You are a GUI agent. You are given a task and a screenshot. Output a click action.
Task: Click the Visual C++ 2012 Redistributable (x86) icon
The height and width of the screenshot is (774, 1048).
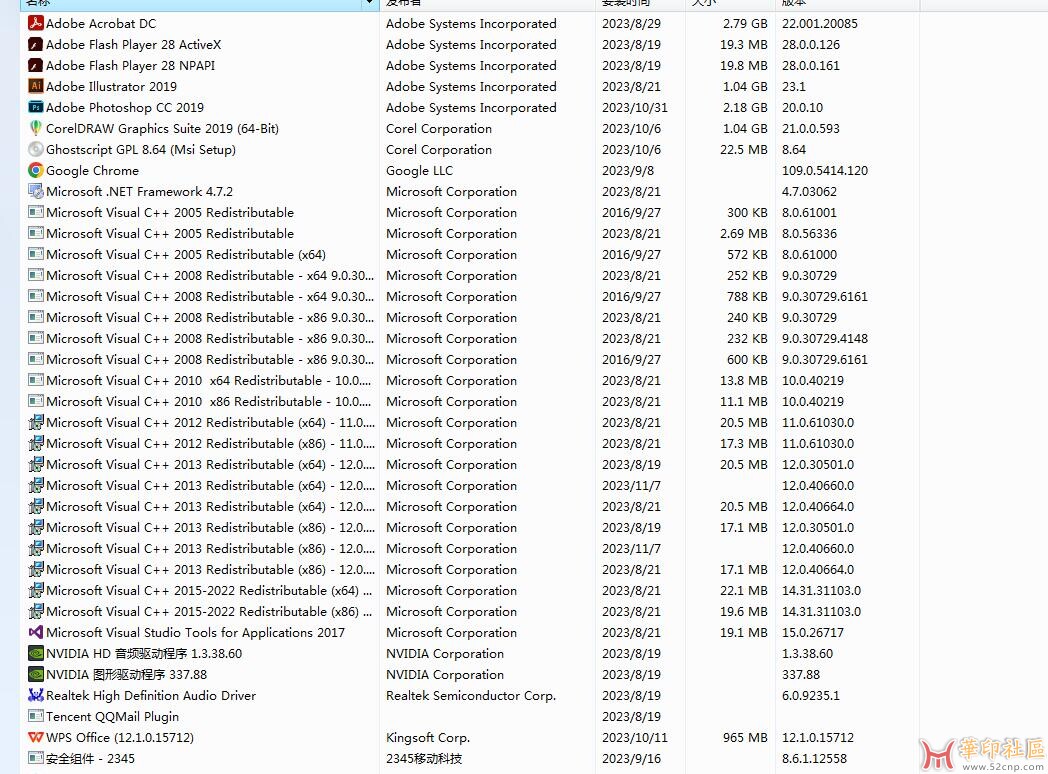coord(35,444)
